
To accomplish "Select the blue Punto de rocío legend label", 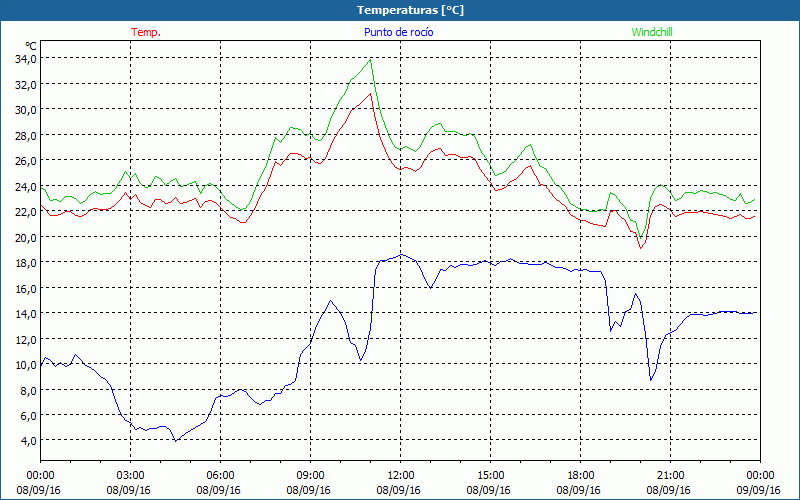I will (398, 32).
